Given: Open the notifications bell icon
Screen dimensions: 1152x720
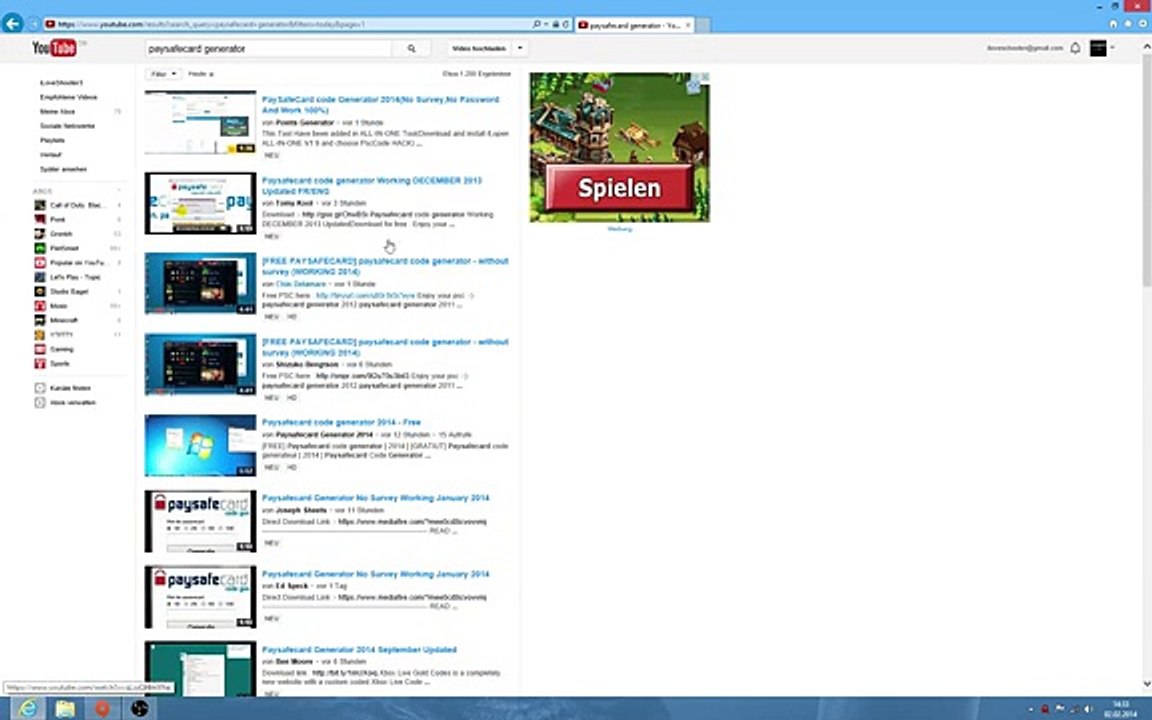Looking at the screenshot, I should (1076, 48).
